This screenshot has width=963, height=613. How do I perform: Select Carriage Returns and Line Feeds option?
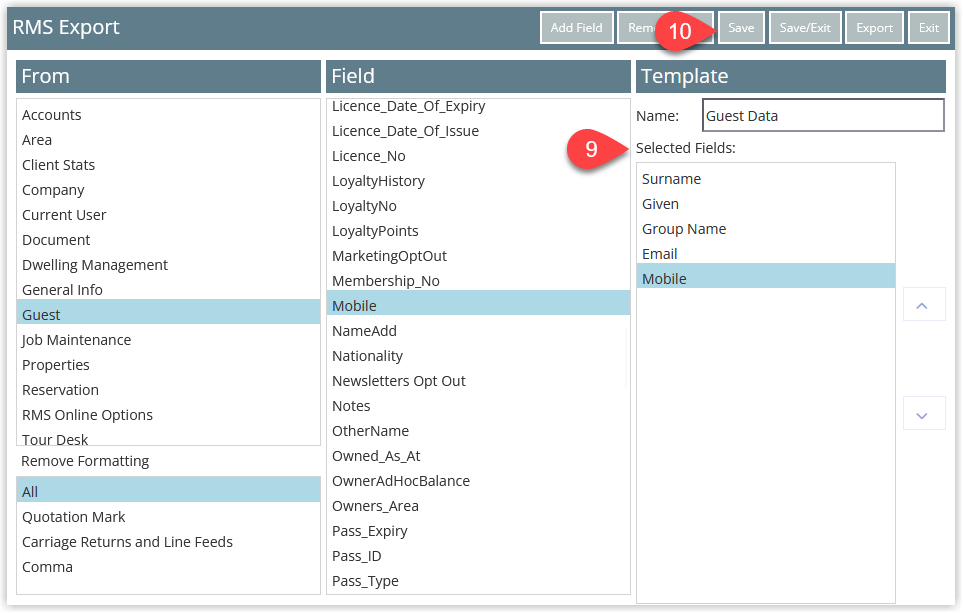168,542
